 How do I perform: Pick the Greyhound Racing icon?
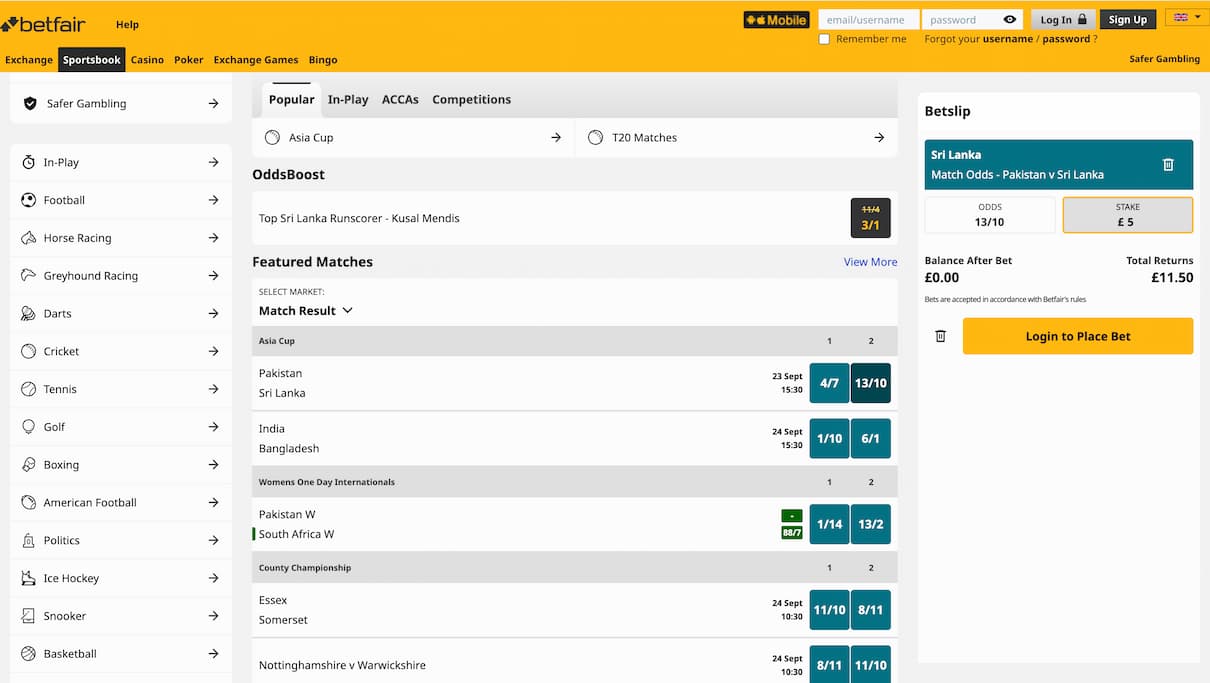(28, 276)
